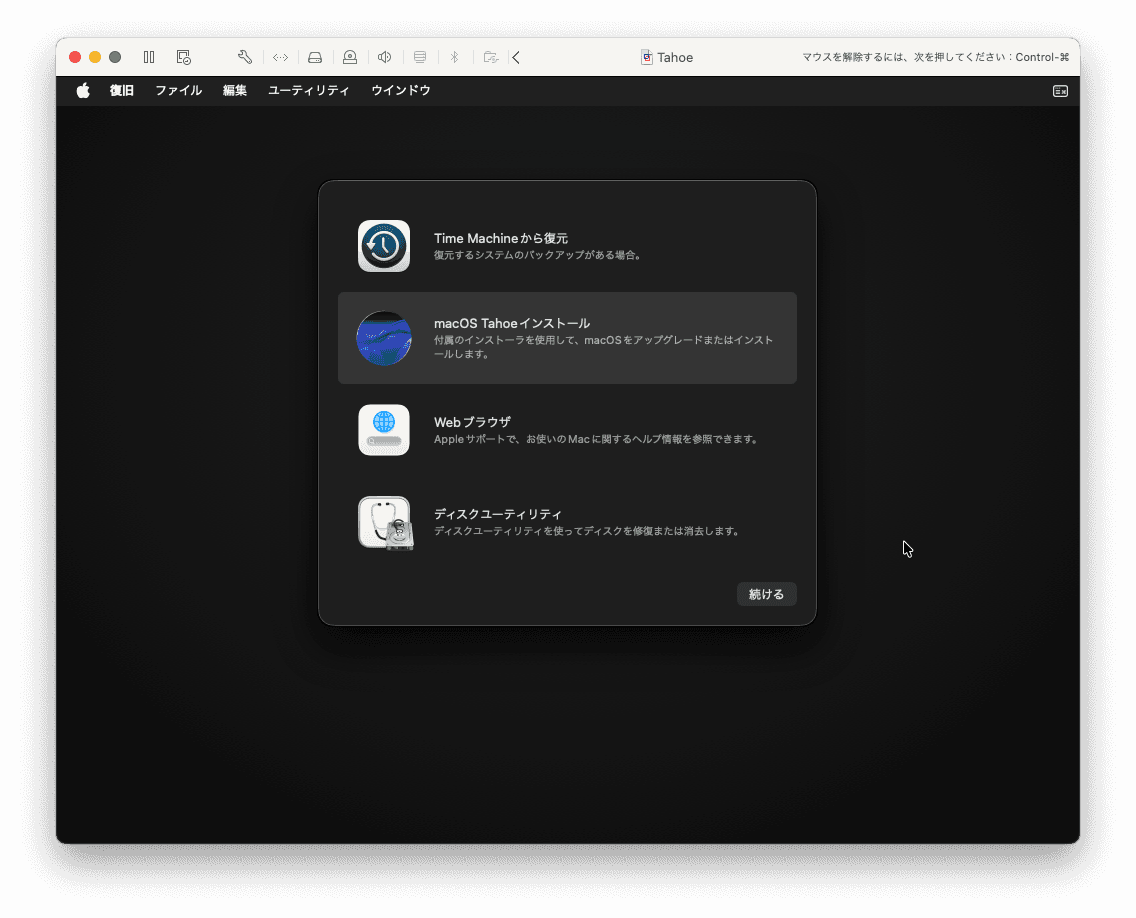Screen dimensions: 1136x918
Task: Click the 続ける button
Action: [x=766, y=594]
